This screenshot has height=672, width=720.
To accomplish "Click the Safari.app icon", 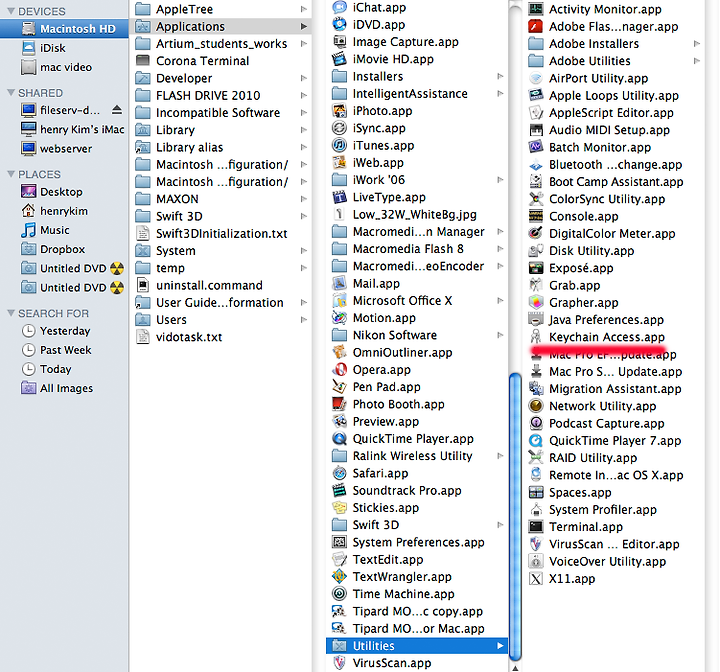I will point(339,473).
